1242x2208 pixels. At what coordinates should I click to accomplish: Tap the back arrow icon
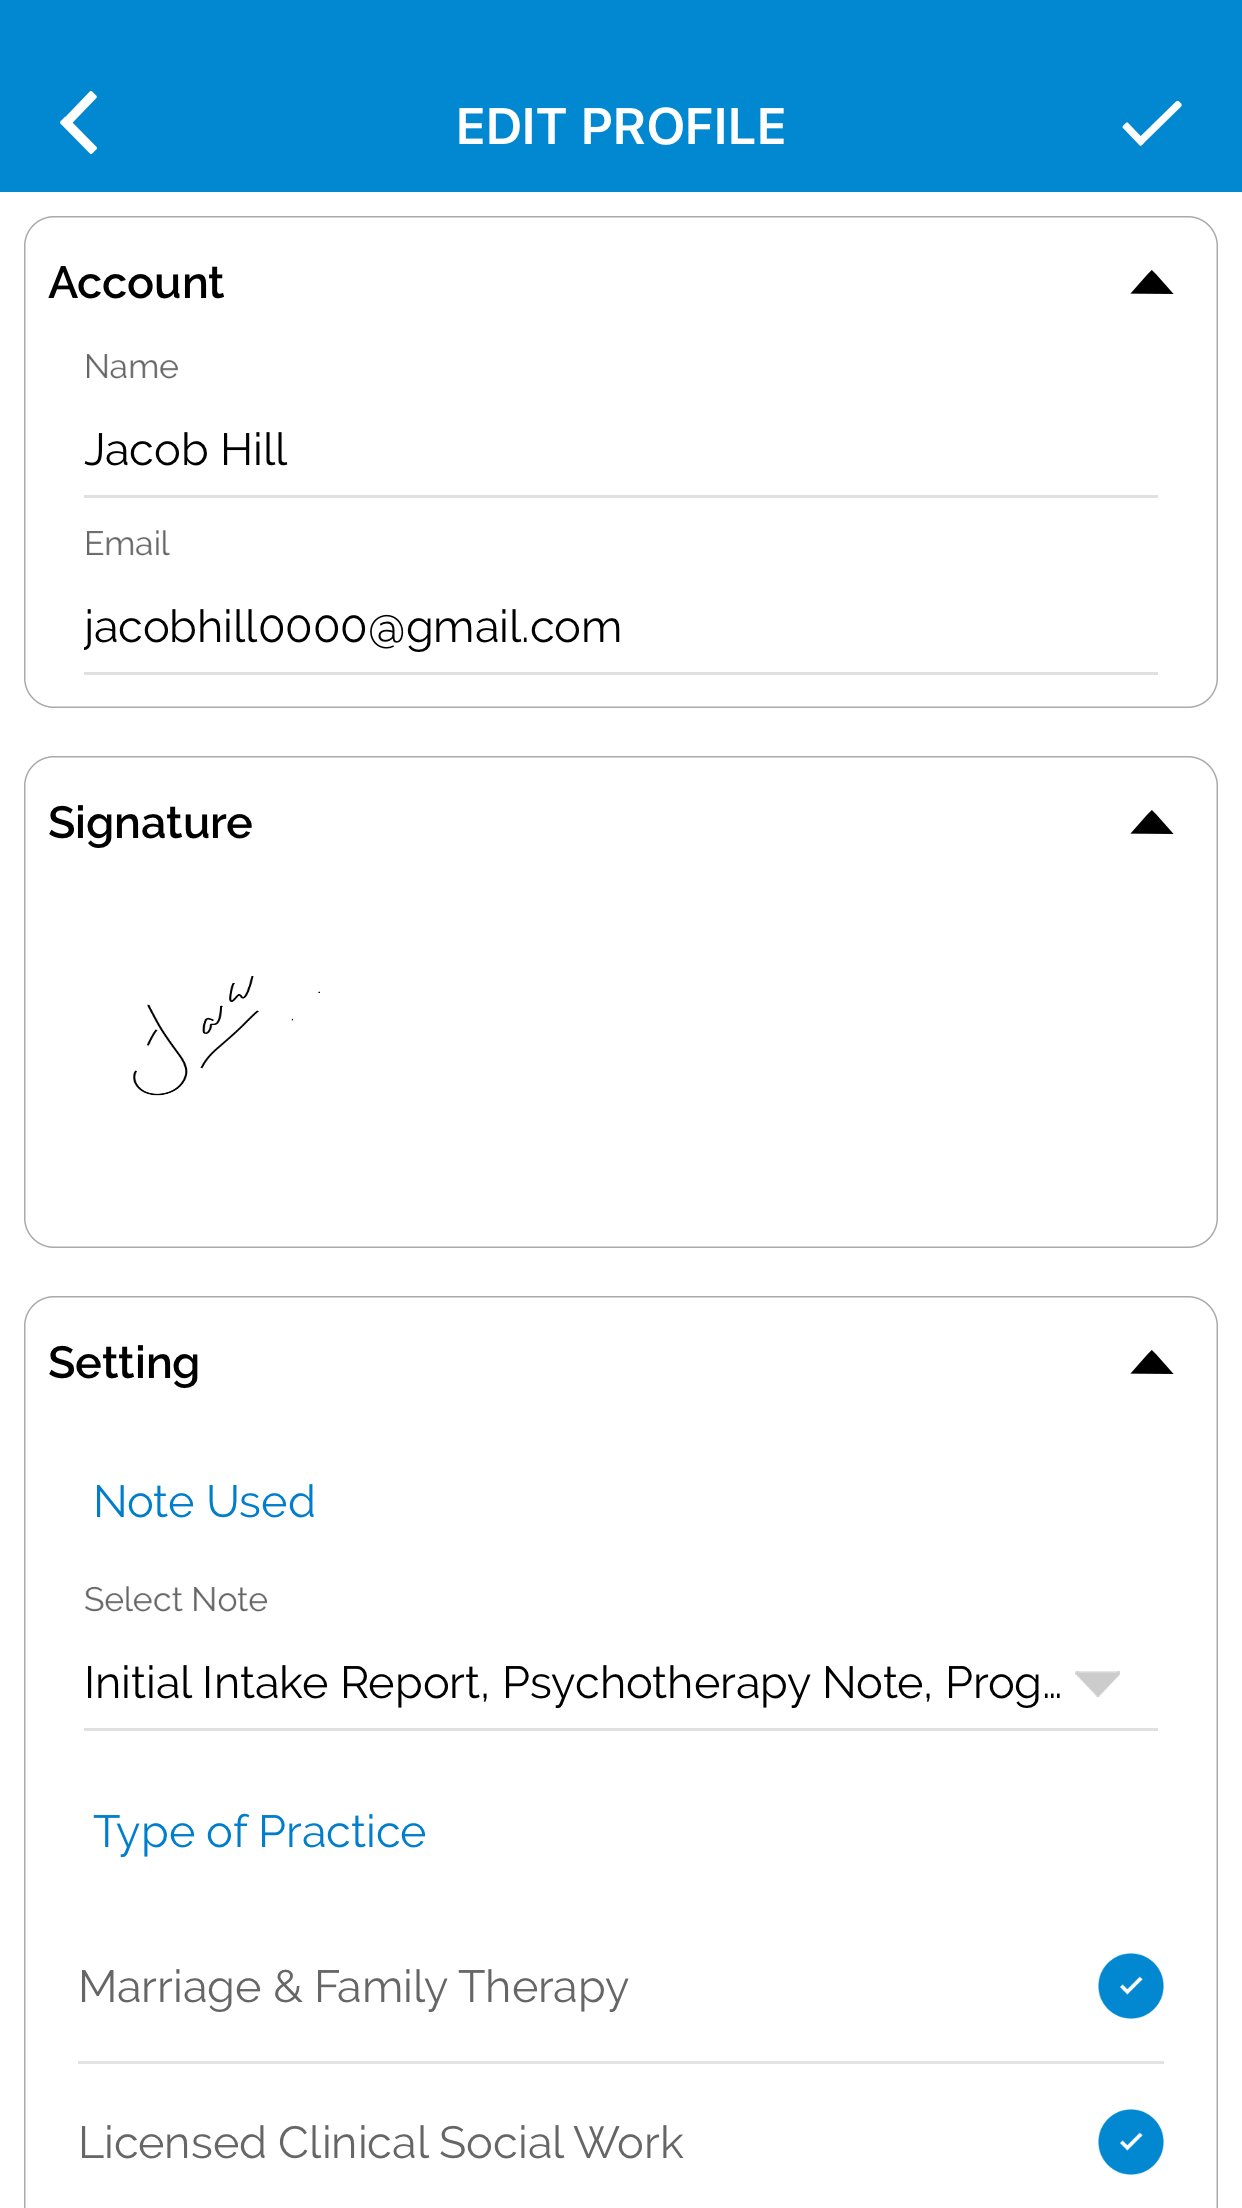click(x=79, y=123)
